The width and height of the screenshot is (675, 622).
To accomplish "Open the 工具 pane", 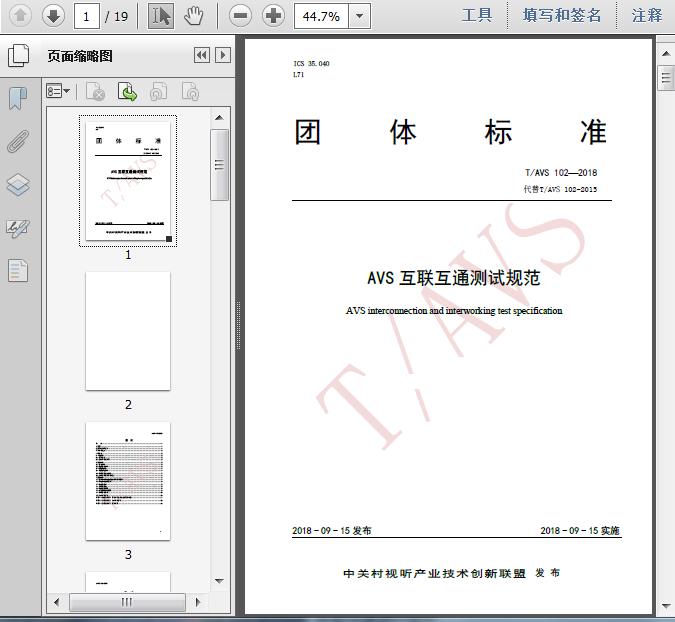I will coord(477,15).
